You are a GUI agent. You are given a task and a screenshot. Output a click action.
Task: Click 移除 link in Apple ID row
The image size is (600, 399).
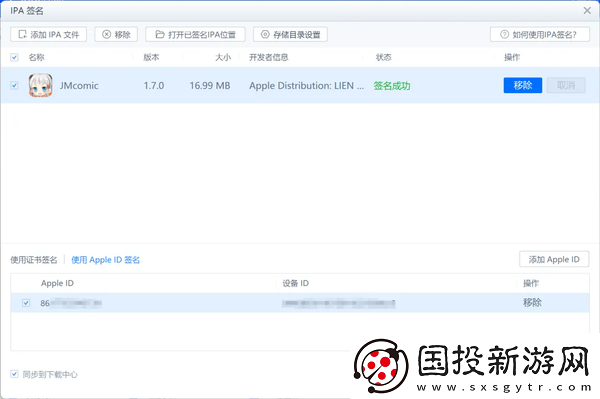click(x=532, y=303)
